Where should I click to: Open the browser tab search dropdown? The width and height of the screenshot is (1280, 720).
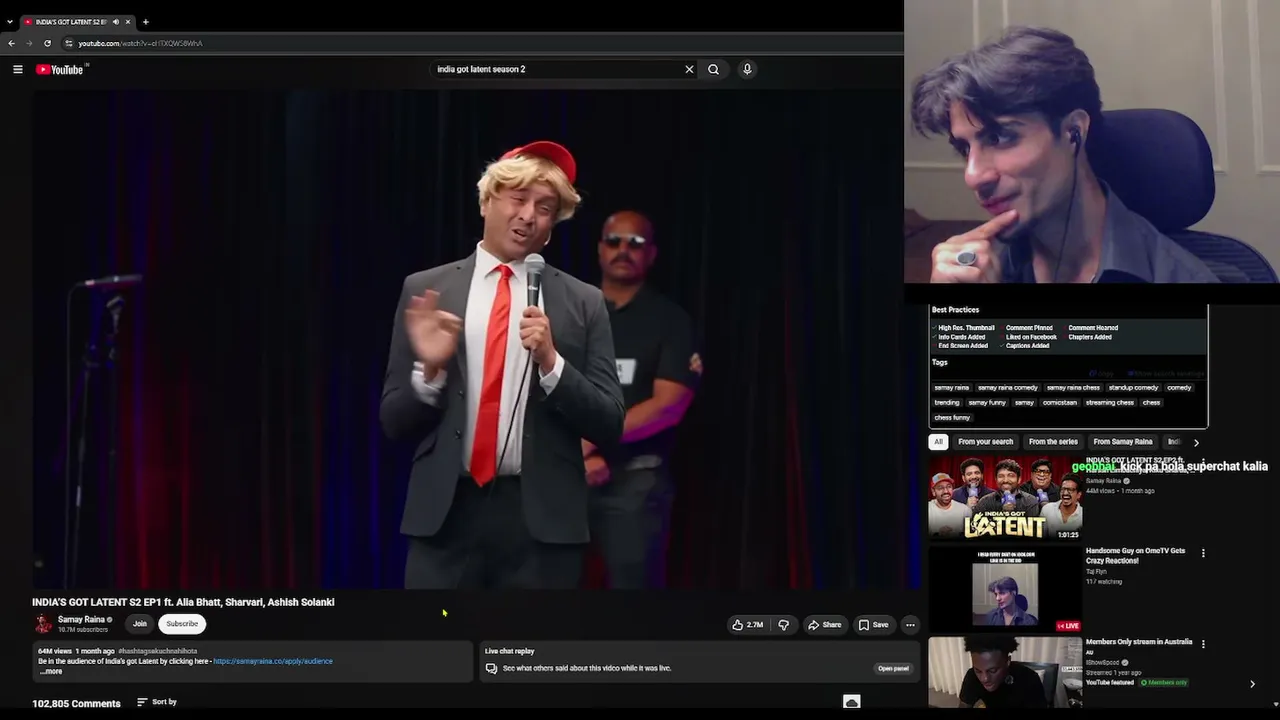pos(10,22)
